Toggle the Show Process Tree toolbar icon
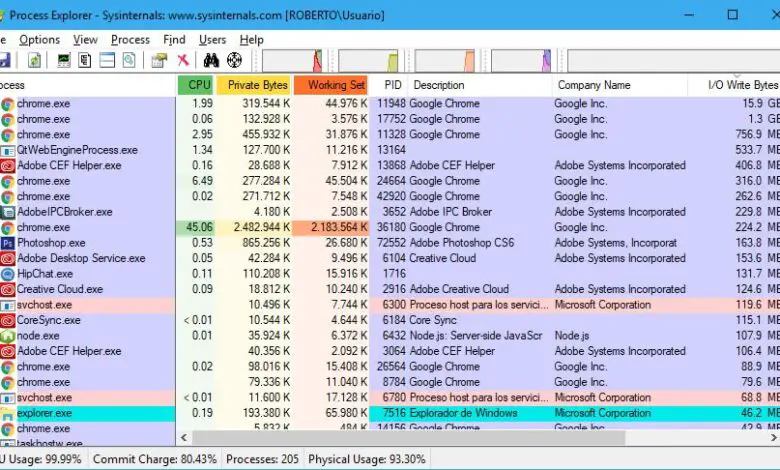This screenshot has height=470, width=780. pos(85,60)
